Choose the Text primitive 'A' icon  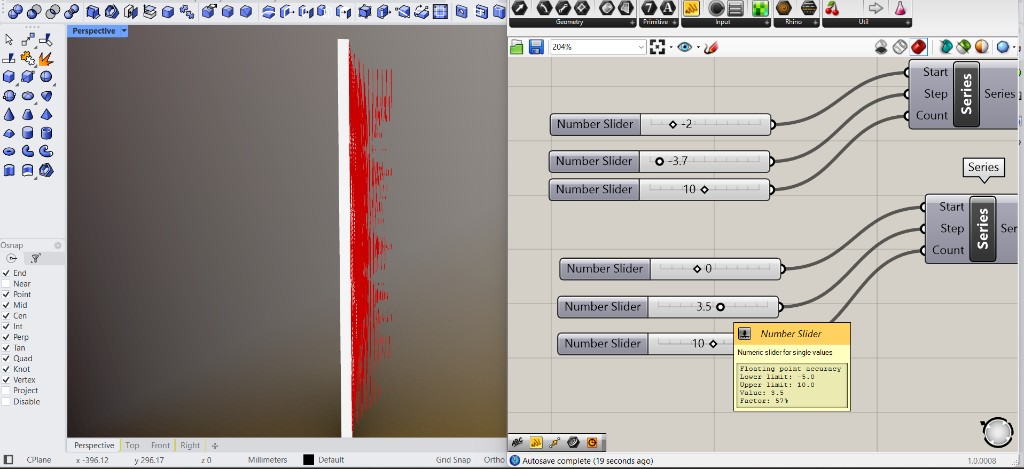point(667,8)
